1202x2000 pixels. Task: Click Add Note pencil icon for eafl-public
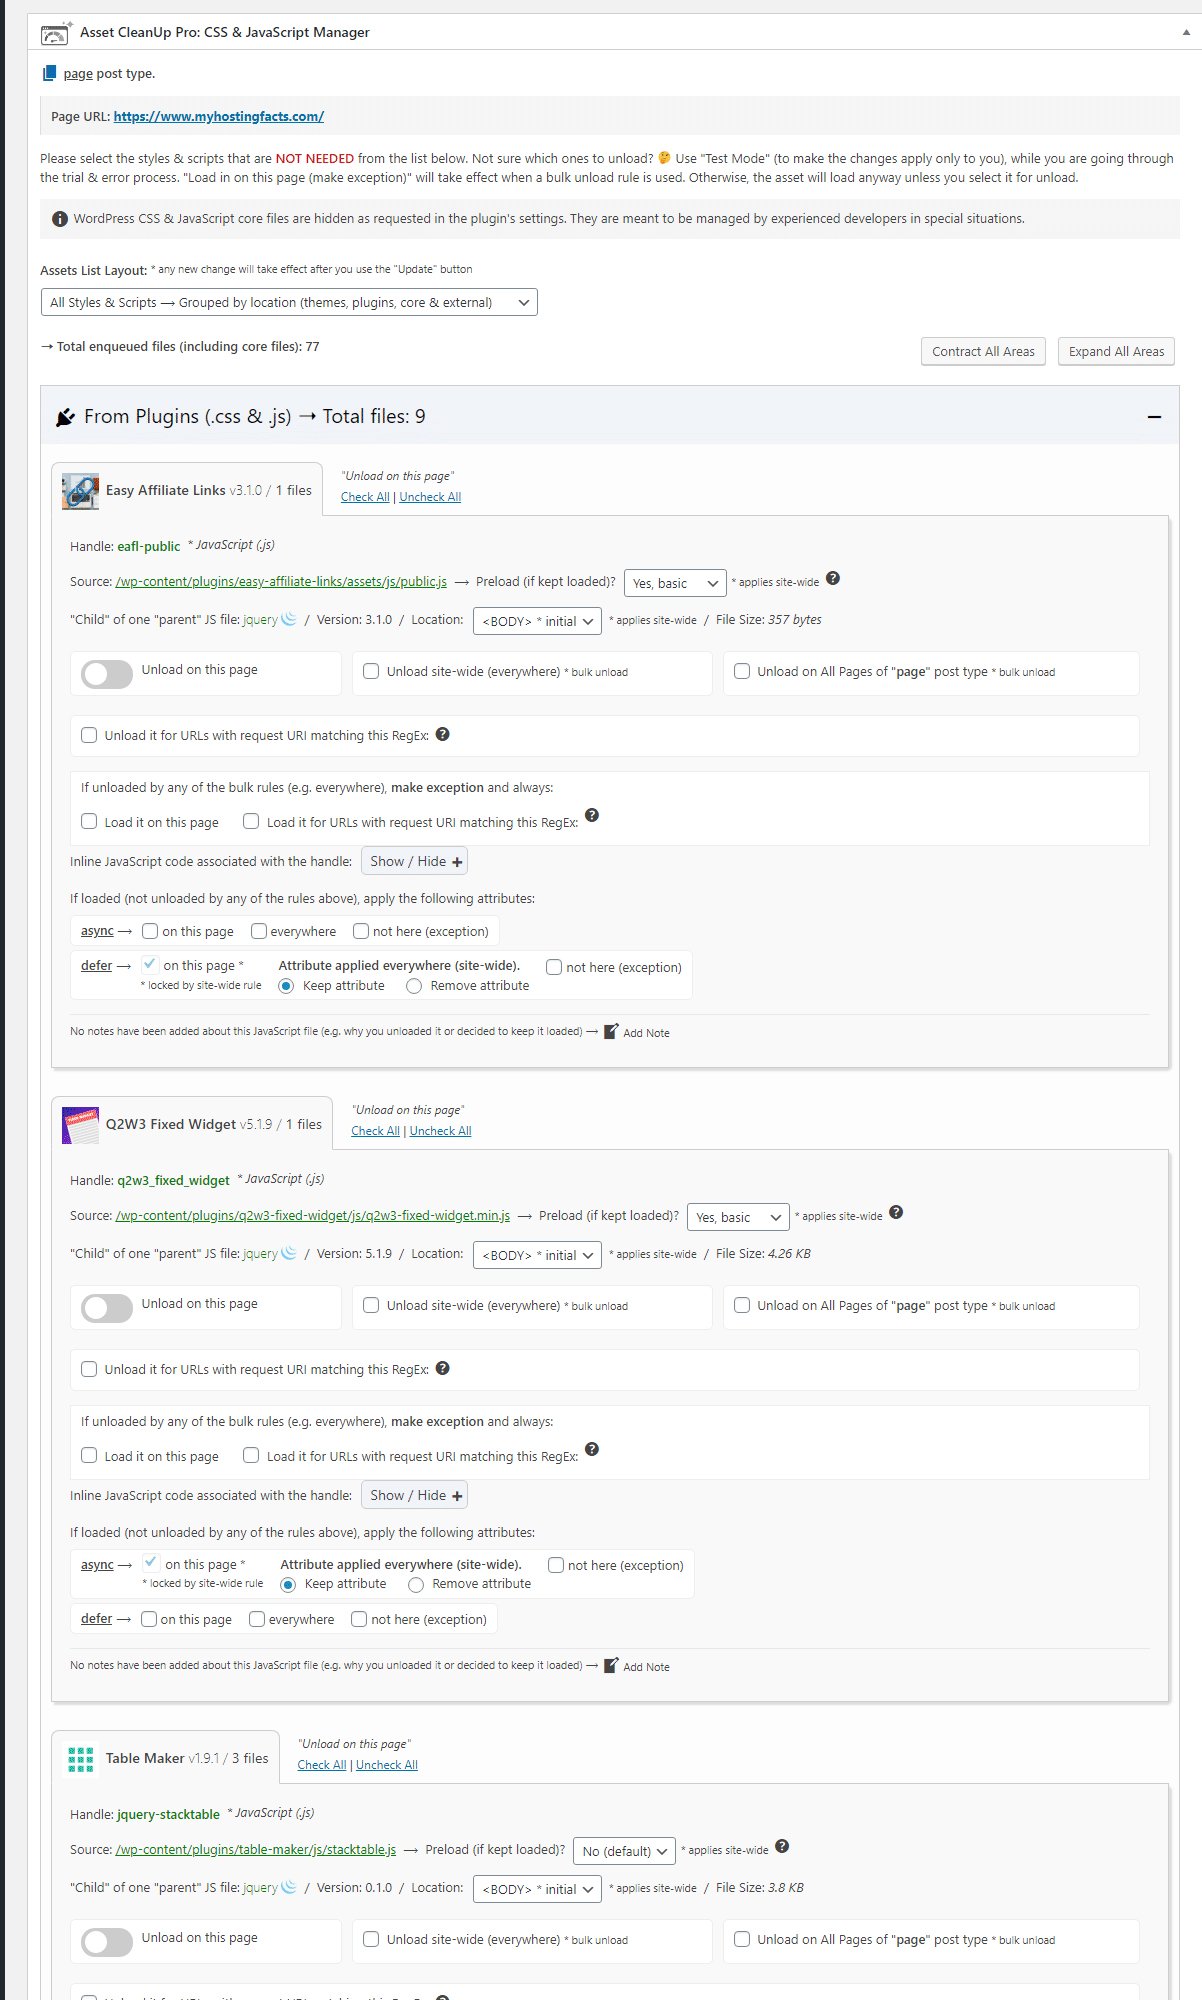click(x=611, y=1031)
